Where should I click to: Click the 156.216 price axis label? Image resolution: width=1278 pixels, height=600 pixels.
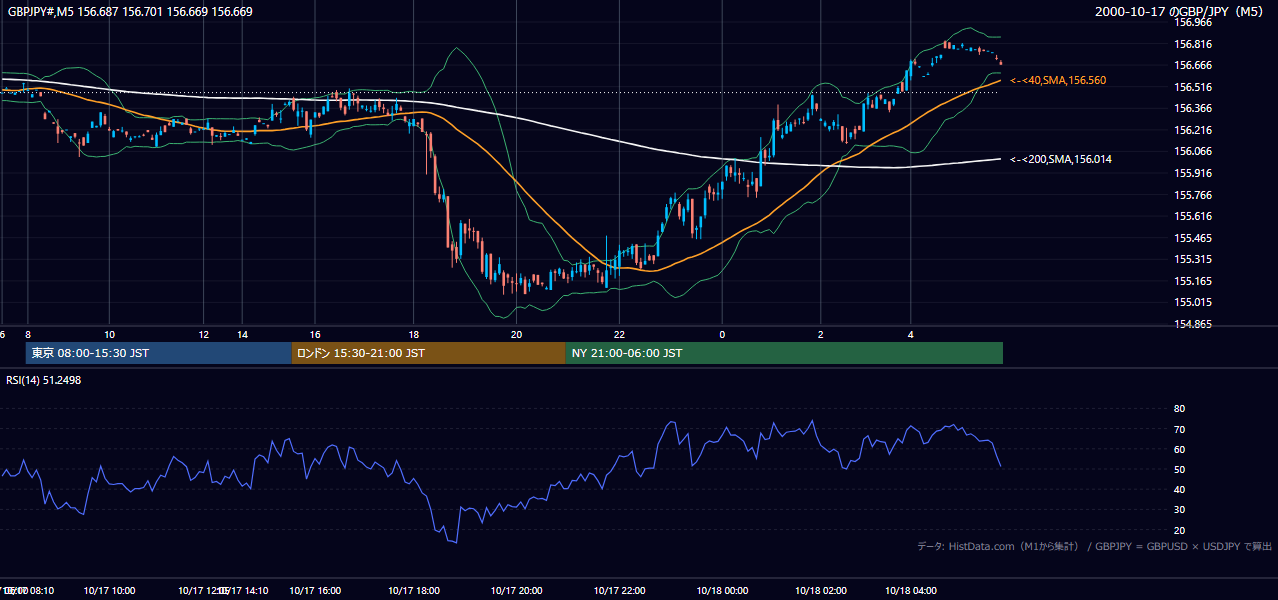point(1194,130)
